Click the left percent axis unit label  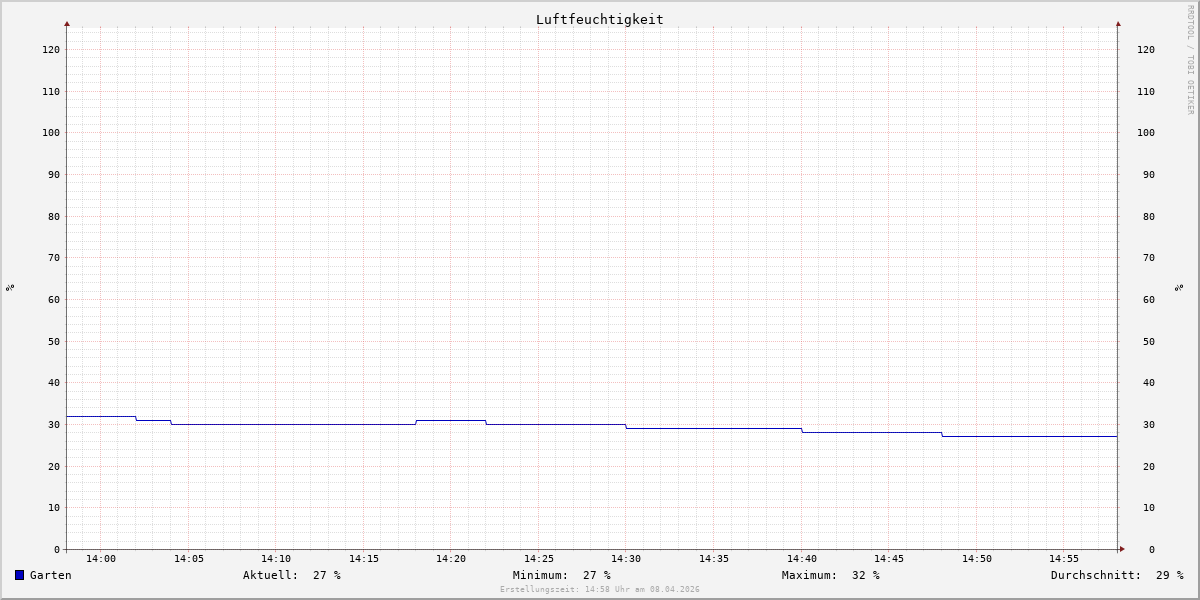(x=10, y=287)
